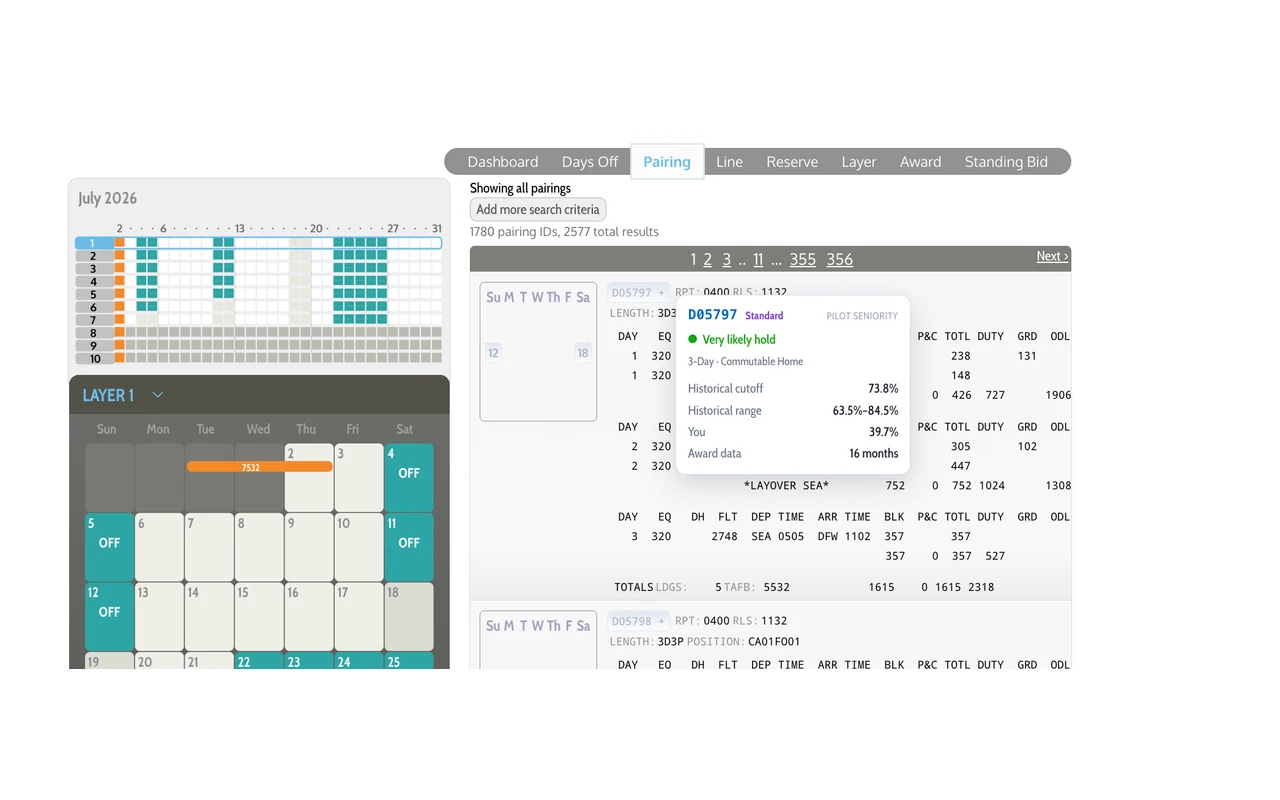
Task: Click July 17 cell in layer calendar
Action: (359, 617)
